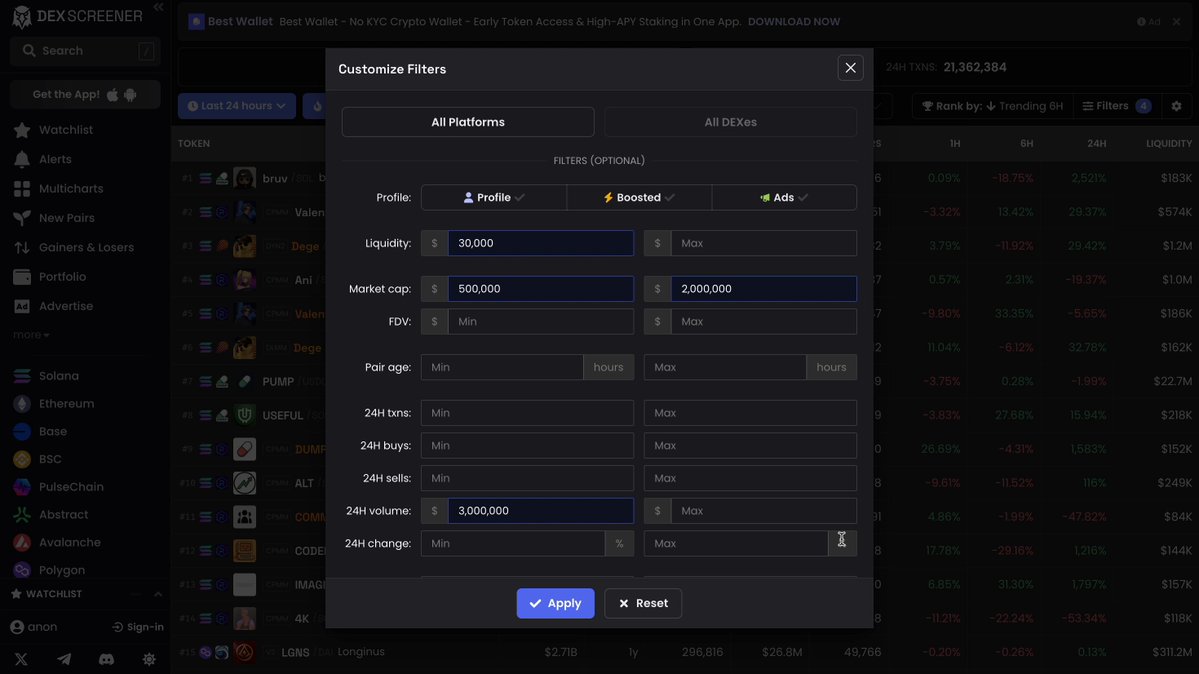Click Liquidity Max field
Viewport: 1199px width, 674px height.
point(763,243)
